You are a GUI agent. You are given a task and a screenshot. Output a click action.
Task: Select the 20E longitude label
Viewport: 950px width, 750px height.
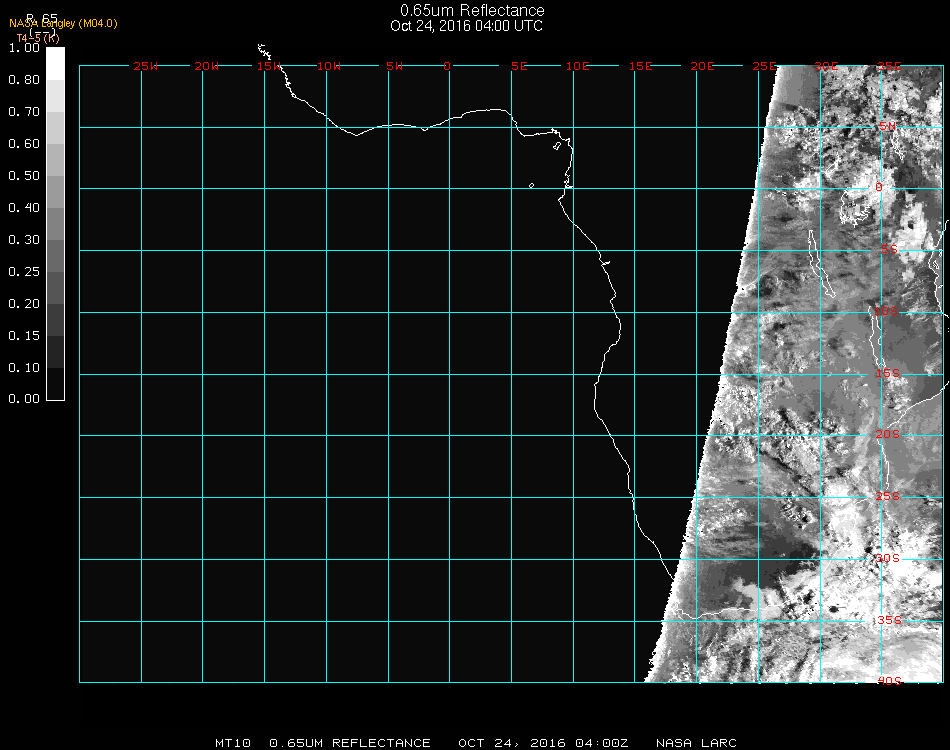tap(703, 67)
